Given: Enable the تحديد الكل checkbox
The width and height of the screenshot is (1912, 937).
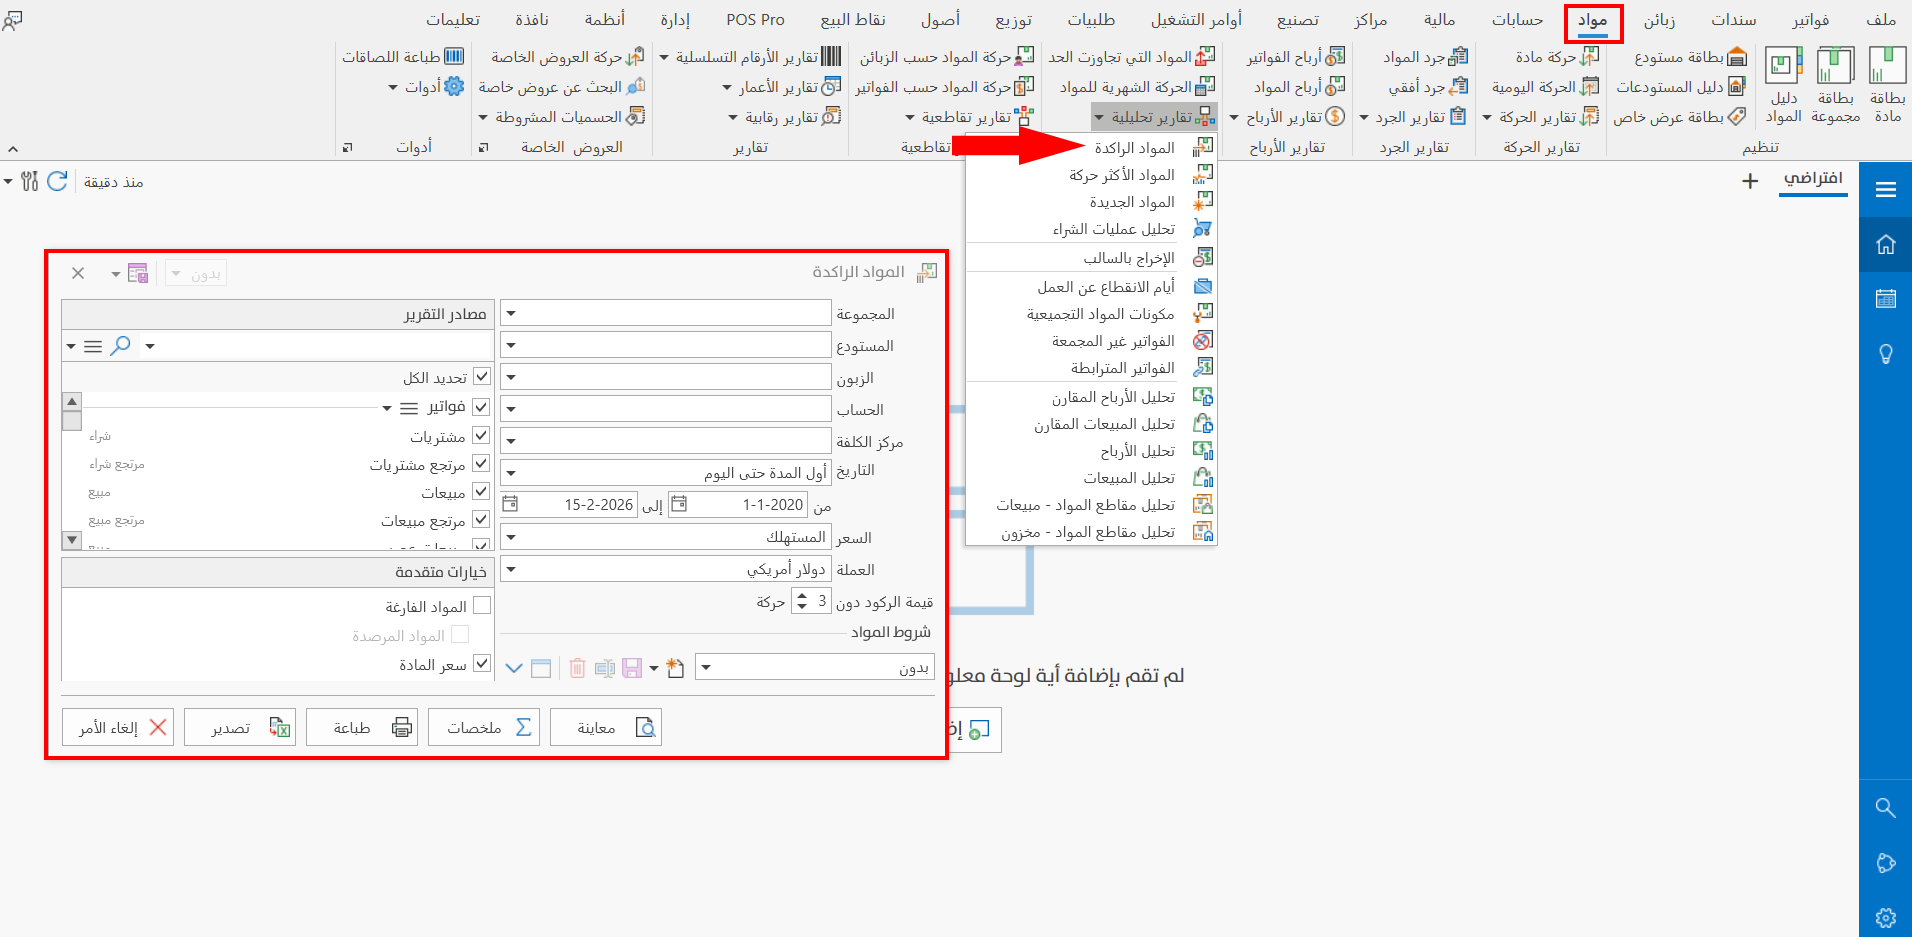Looking at the screenshot, I should click(482, 376).
